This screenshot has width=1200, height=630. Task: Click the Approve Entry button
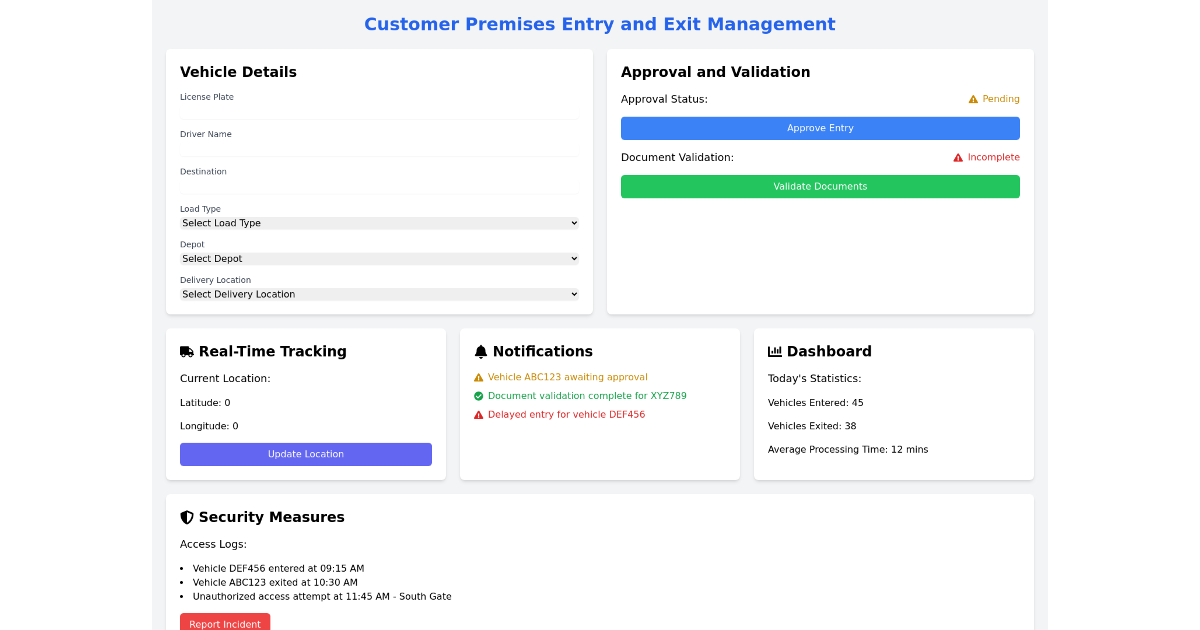coord(820,128)
